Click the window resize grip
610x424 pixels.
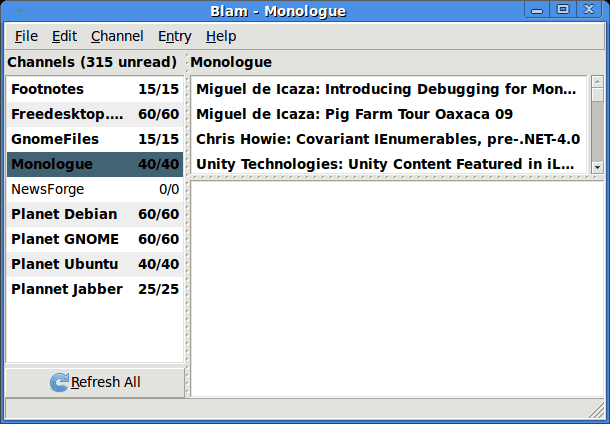597,411
